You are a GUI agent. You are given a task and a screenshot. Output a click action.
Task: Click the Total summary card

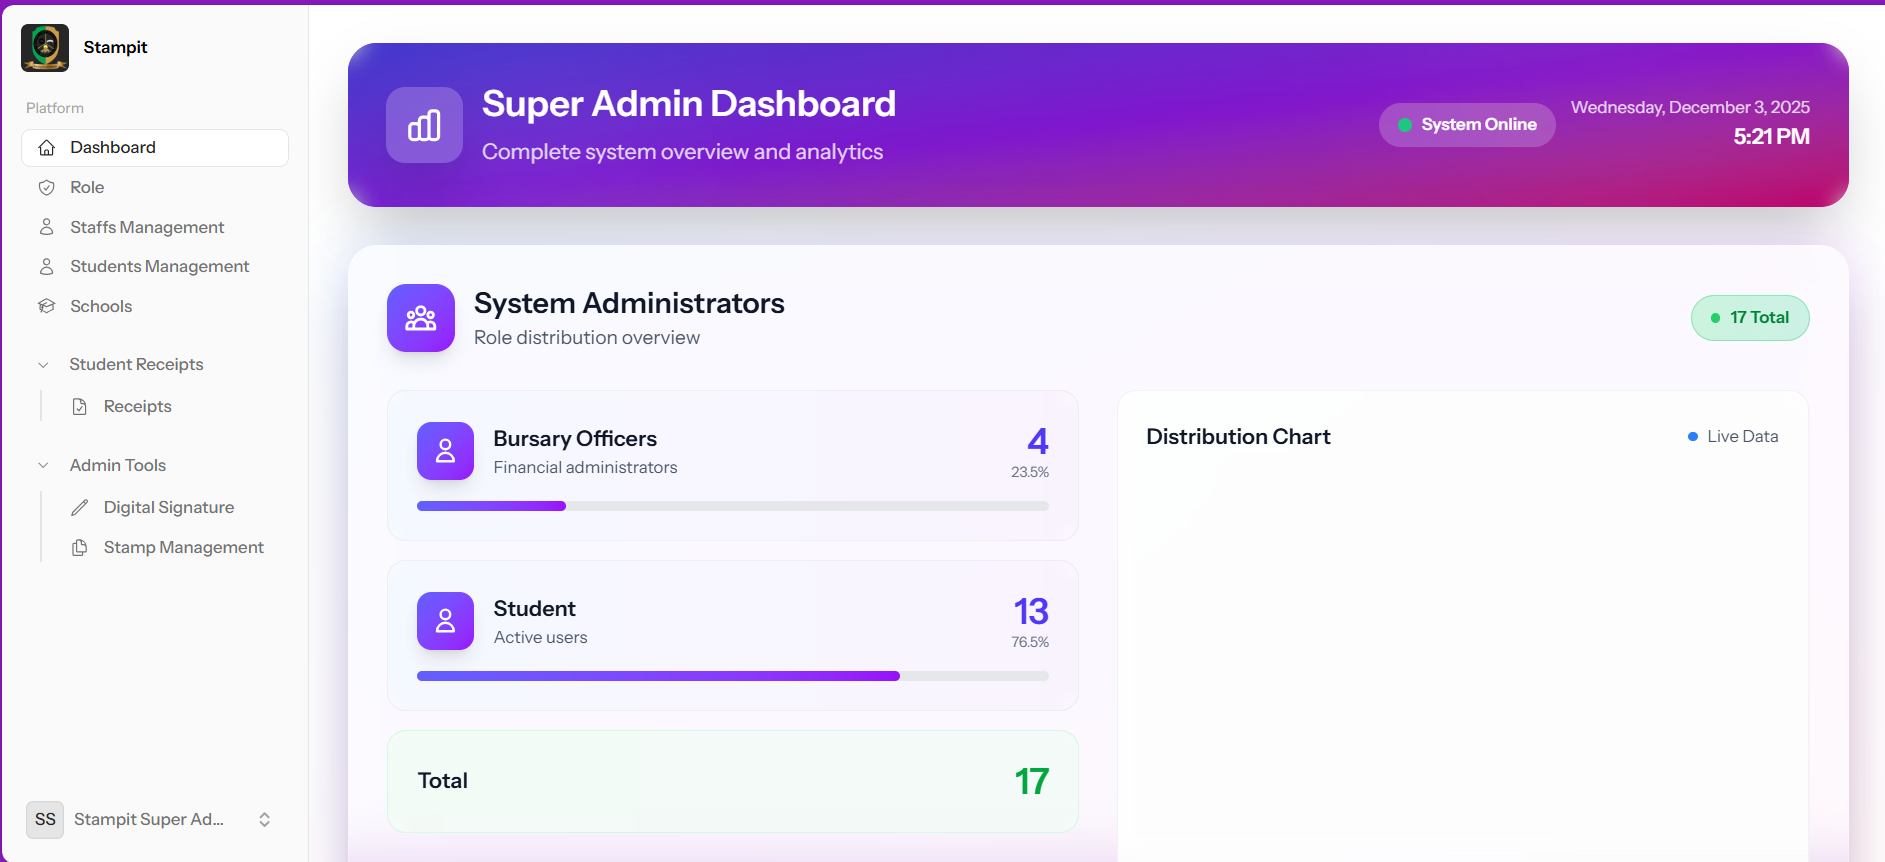pyautogui.click(x=732, y=781)
